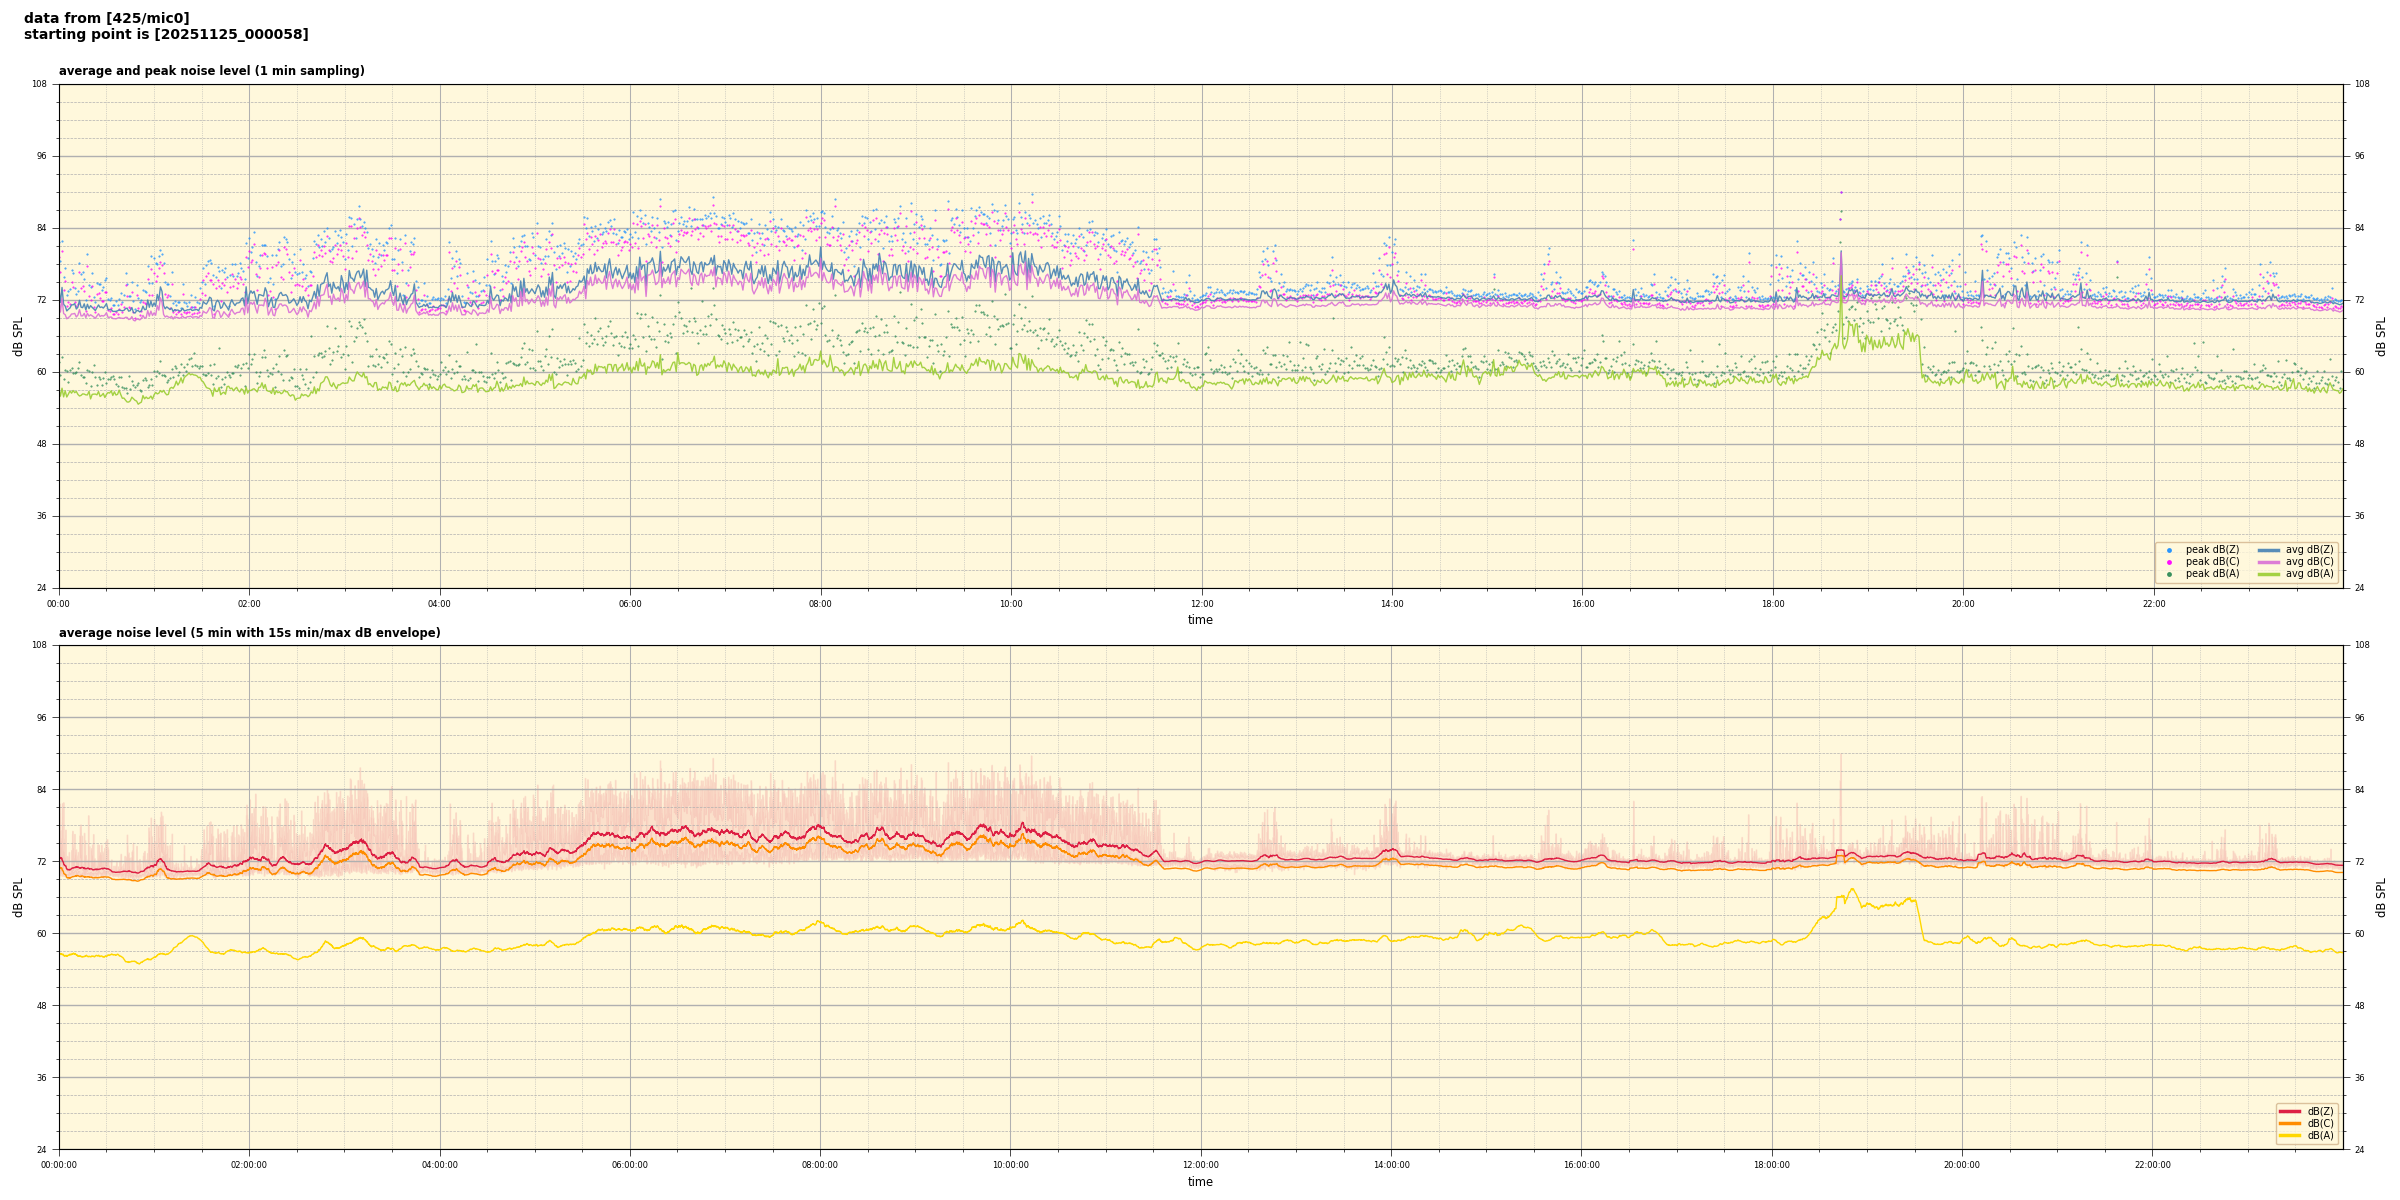
Task: Click the 'data from [425/mic0]' header text
Action: click(106, 19)
